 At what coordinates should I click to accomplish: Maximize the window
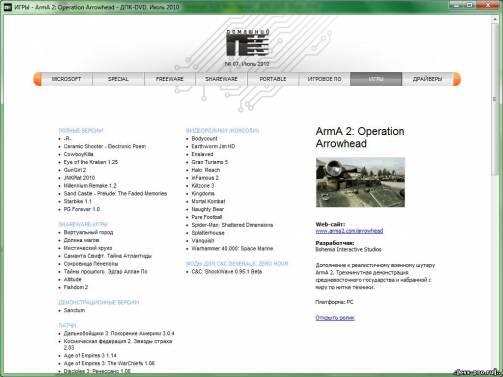click(x=470, y=5)
